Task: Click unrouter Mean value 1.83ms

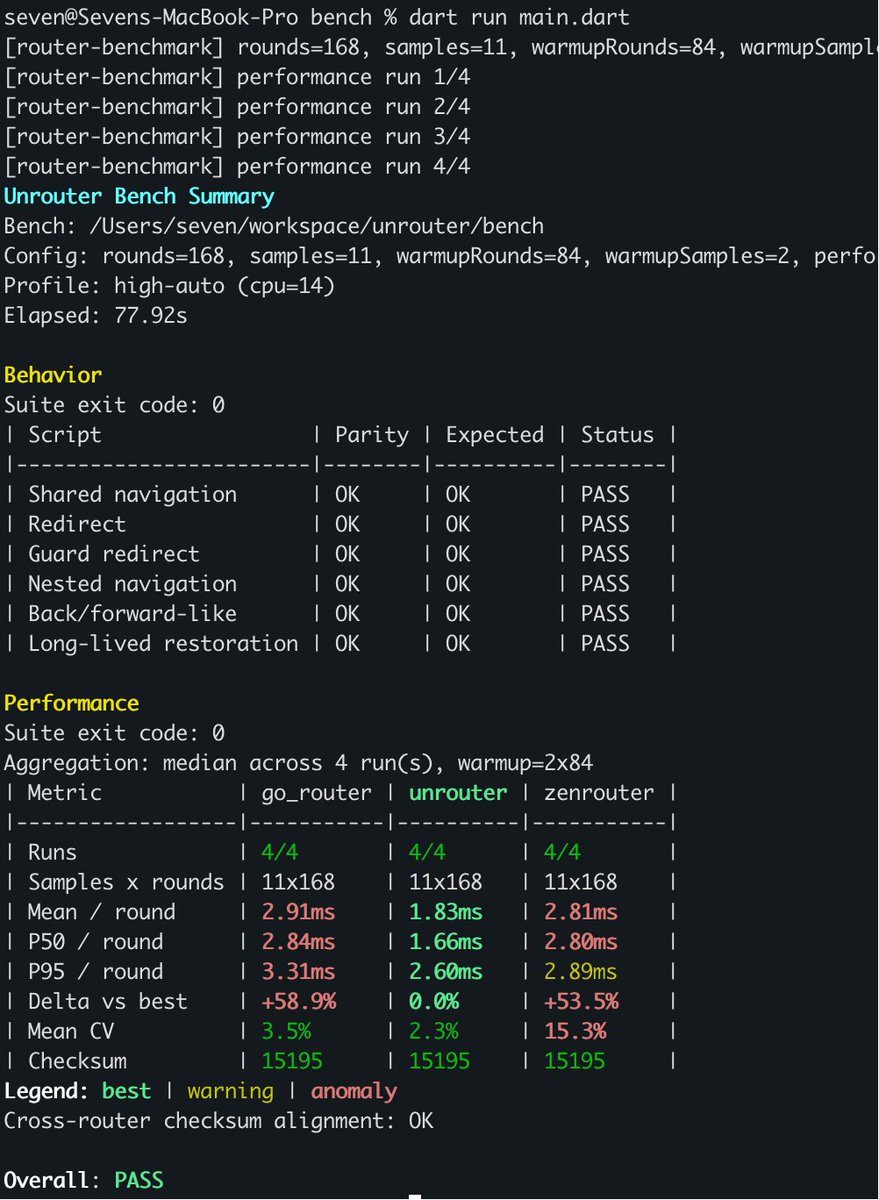Action: pyautogui.click(x=446, y=912)
